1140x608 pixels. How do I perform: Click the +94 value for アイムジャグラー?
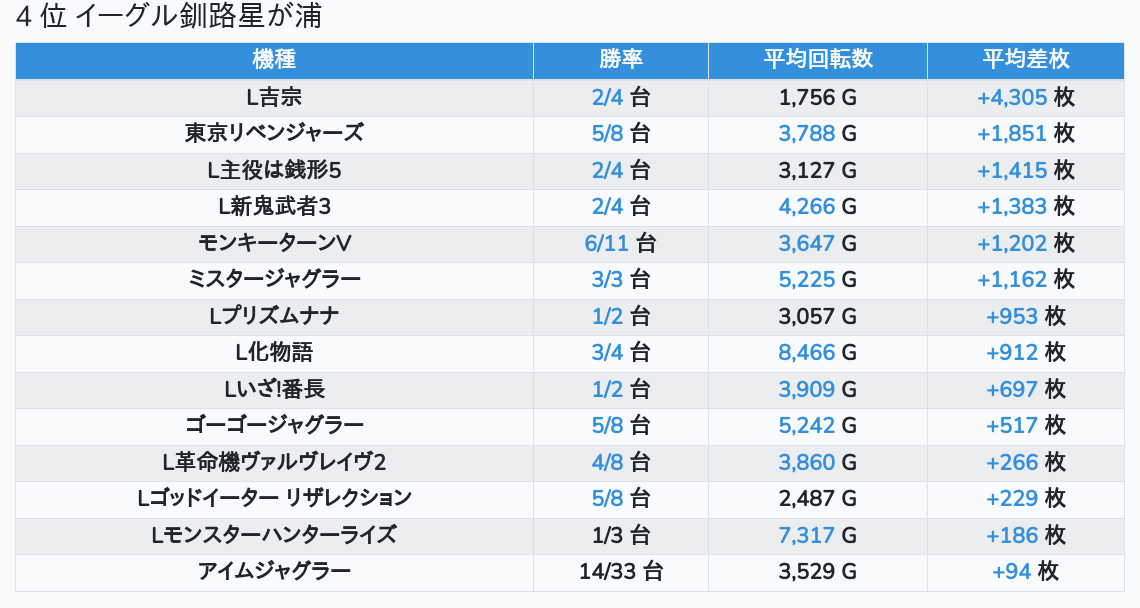pos(1011,571)
